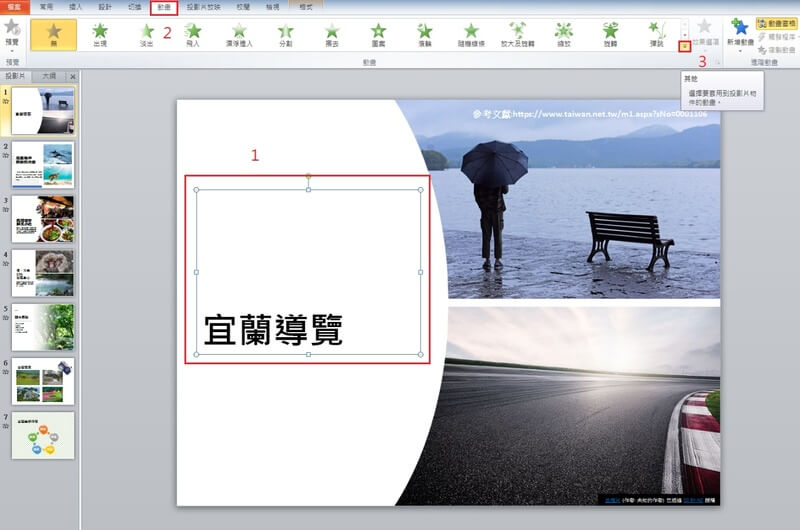Switch to the 投影片放映 (Slide Show) tab
800x530 pixels.
(204, 7)
